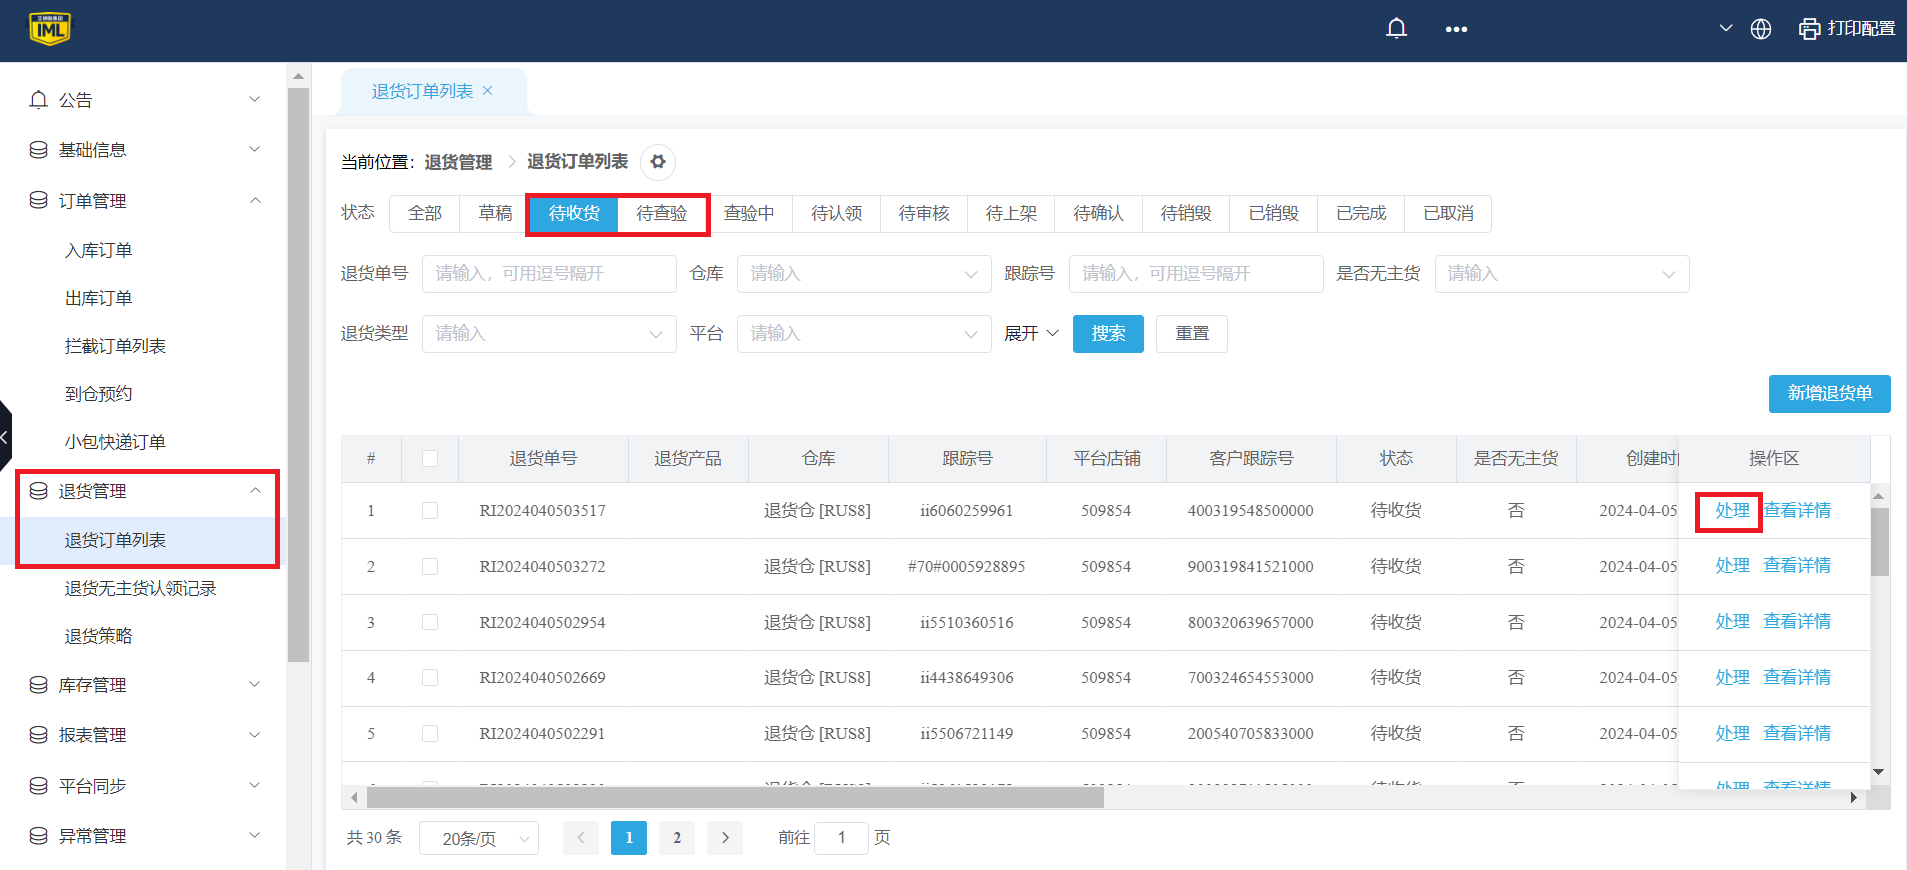This screenshot has height=870, width=1907.
Task: Toggle the select-all header checkbox
Action: point(430,458)
